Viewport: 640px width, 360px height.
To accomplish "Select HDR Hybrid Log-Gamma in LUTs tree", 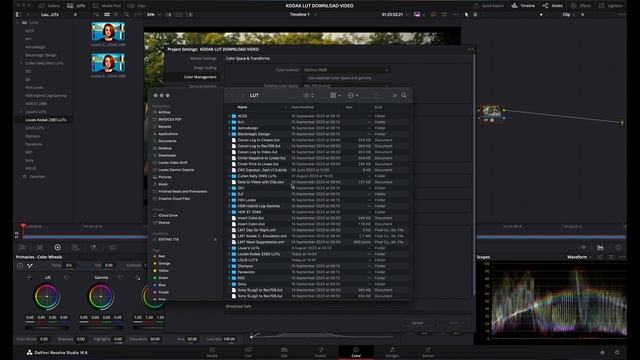I will (46, 96).
